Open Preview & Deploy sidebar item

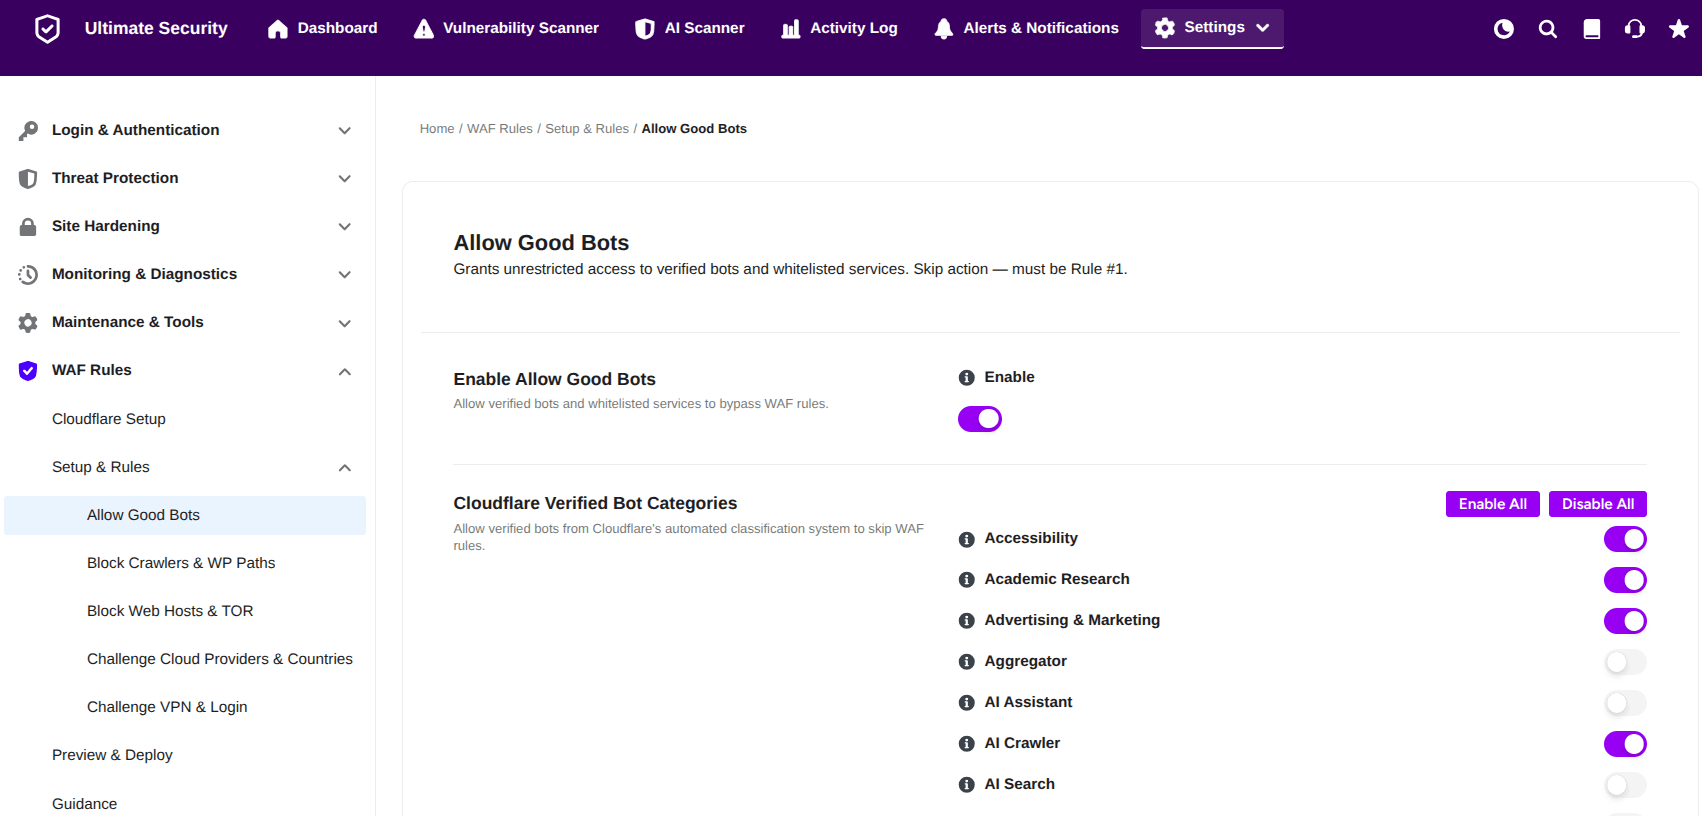point(112,755)
